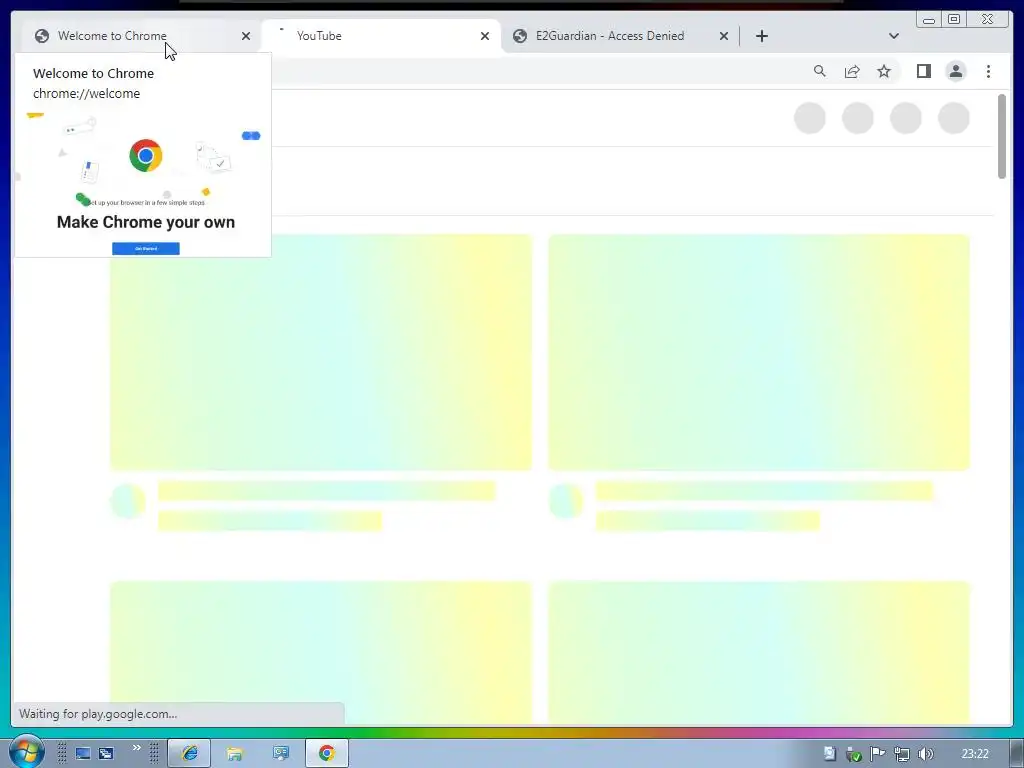Close the Welcome to Chrome tab
Viewport: 1024px width, 768px height.
point(246,36)
